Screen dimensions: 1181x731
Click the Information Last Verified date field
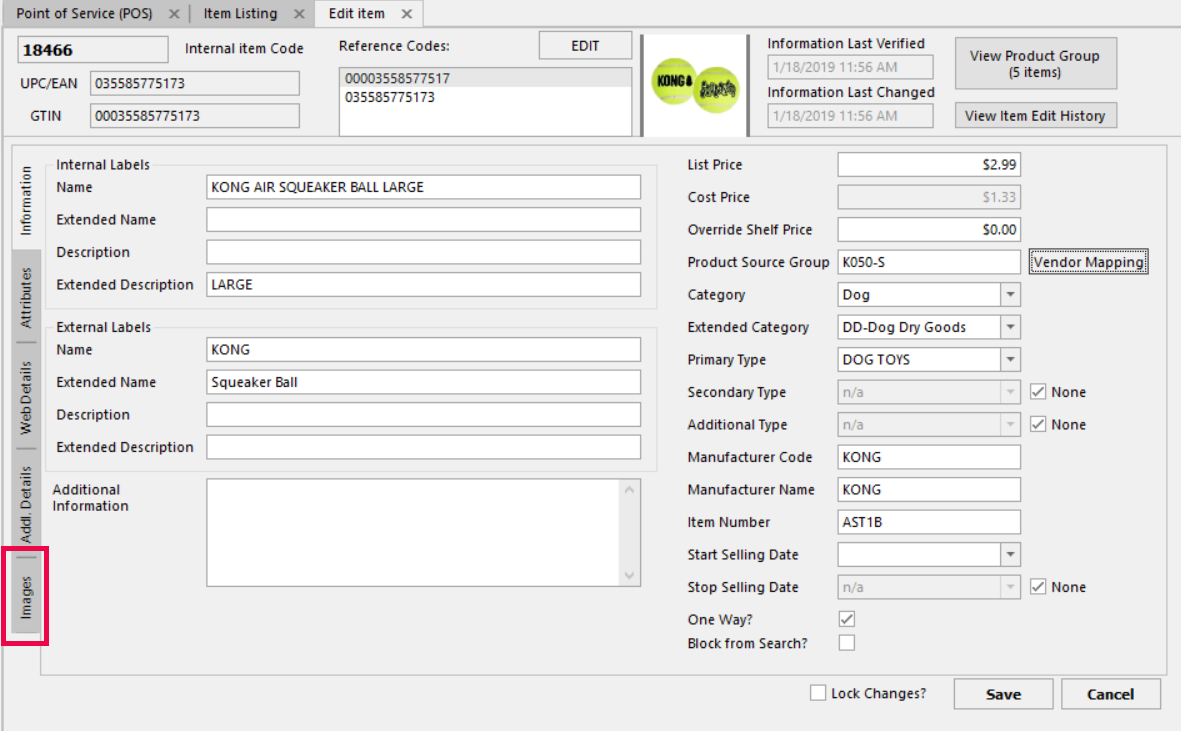850,67
